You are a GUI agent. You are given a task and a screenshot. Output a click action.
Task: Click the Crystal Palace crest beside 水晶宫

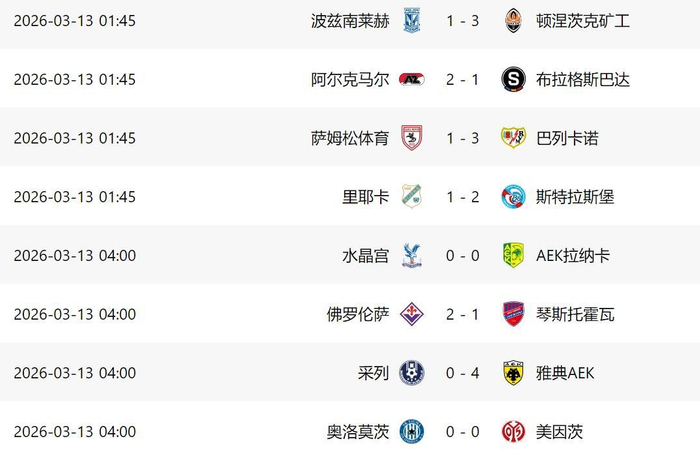tap(412, 256)
